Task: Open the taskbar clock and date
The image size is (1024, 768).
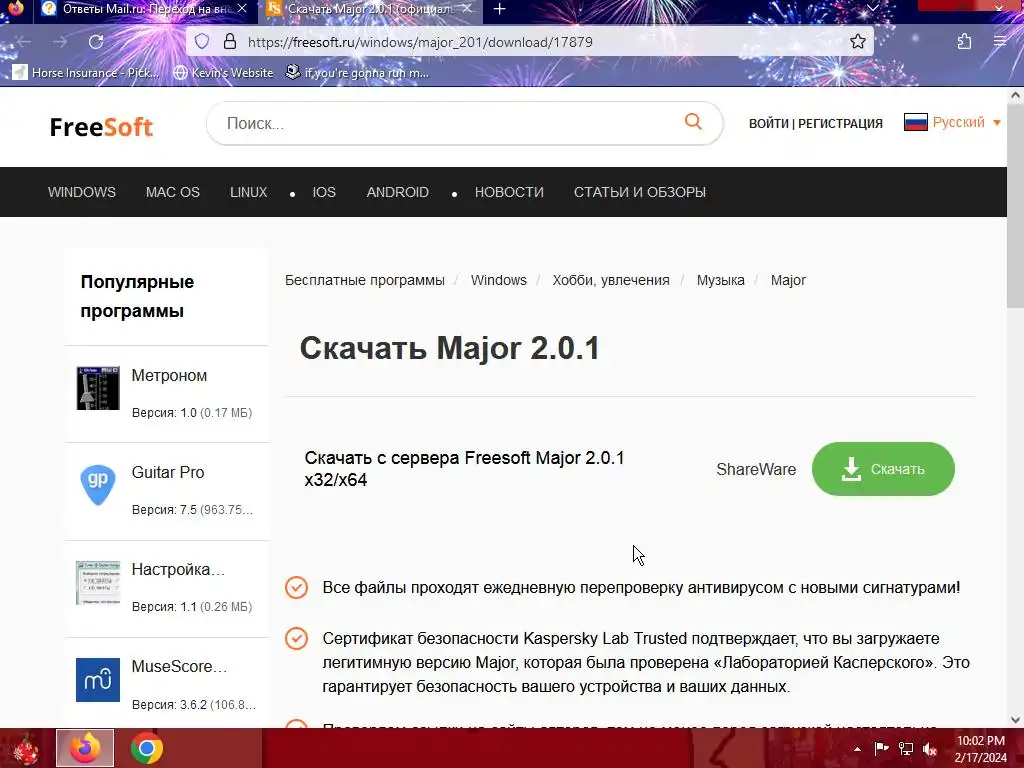Action: (981, 749)
